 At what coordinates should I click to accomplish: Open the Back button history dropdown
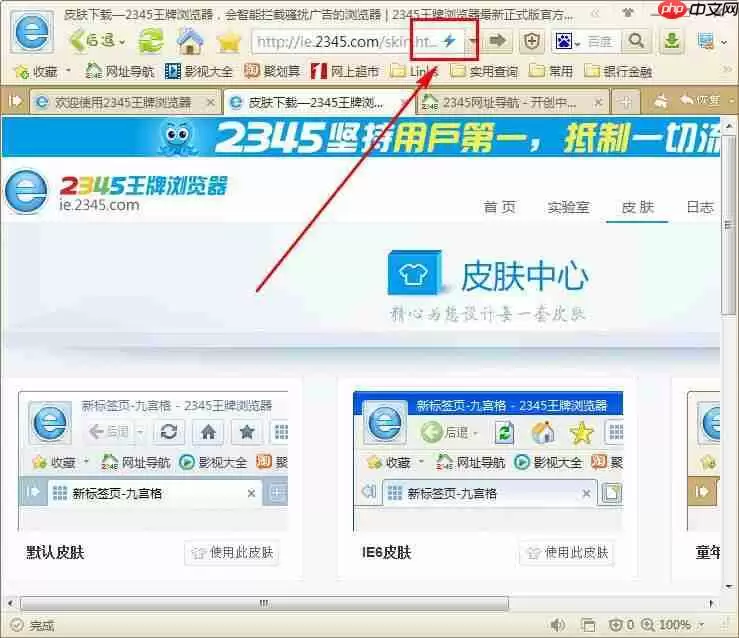coord(122,42)
